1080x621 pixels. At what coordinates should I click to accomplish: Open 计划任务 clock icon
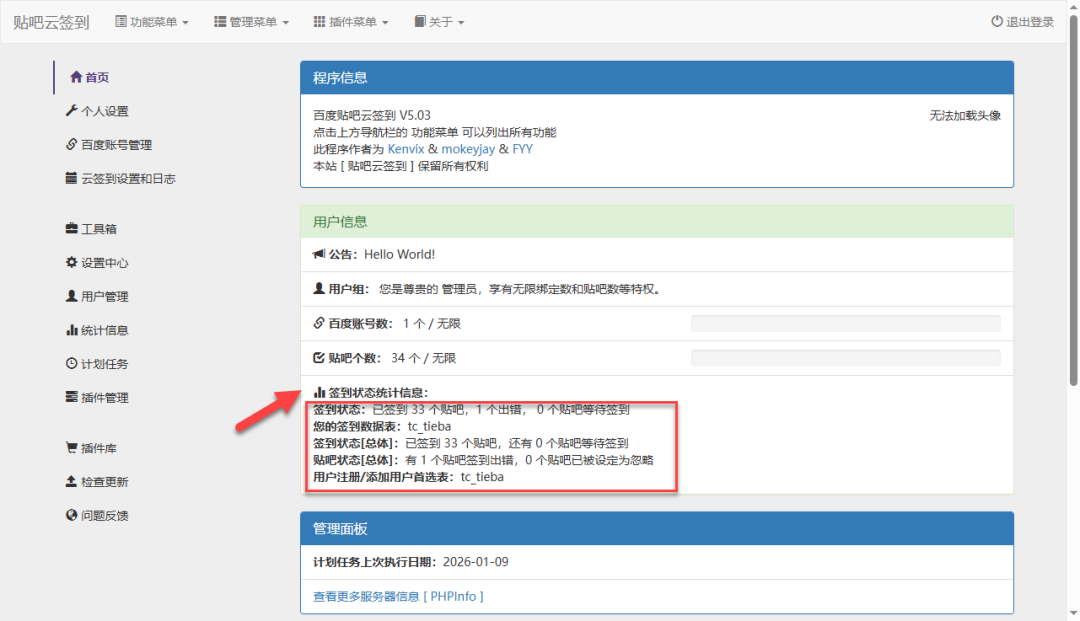tap(71, 363)
